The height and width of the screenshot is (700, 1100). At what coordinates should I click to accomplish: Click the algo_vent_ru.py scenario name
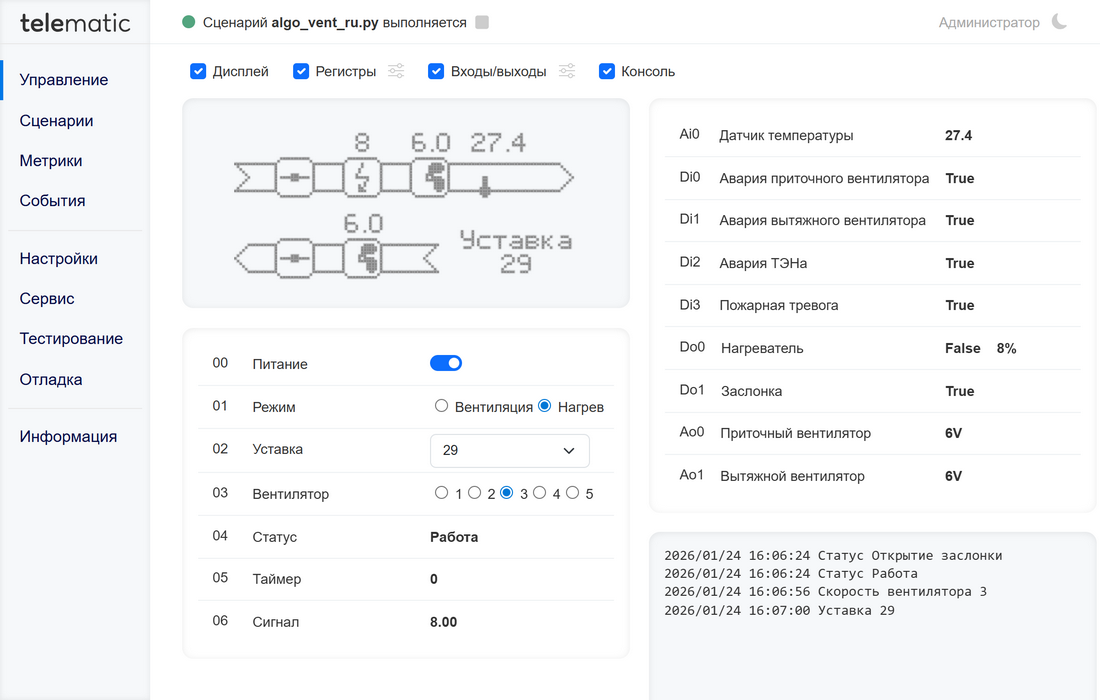click(324, 22)
